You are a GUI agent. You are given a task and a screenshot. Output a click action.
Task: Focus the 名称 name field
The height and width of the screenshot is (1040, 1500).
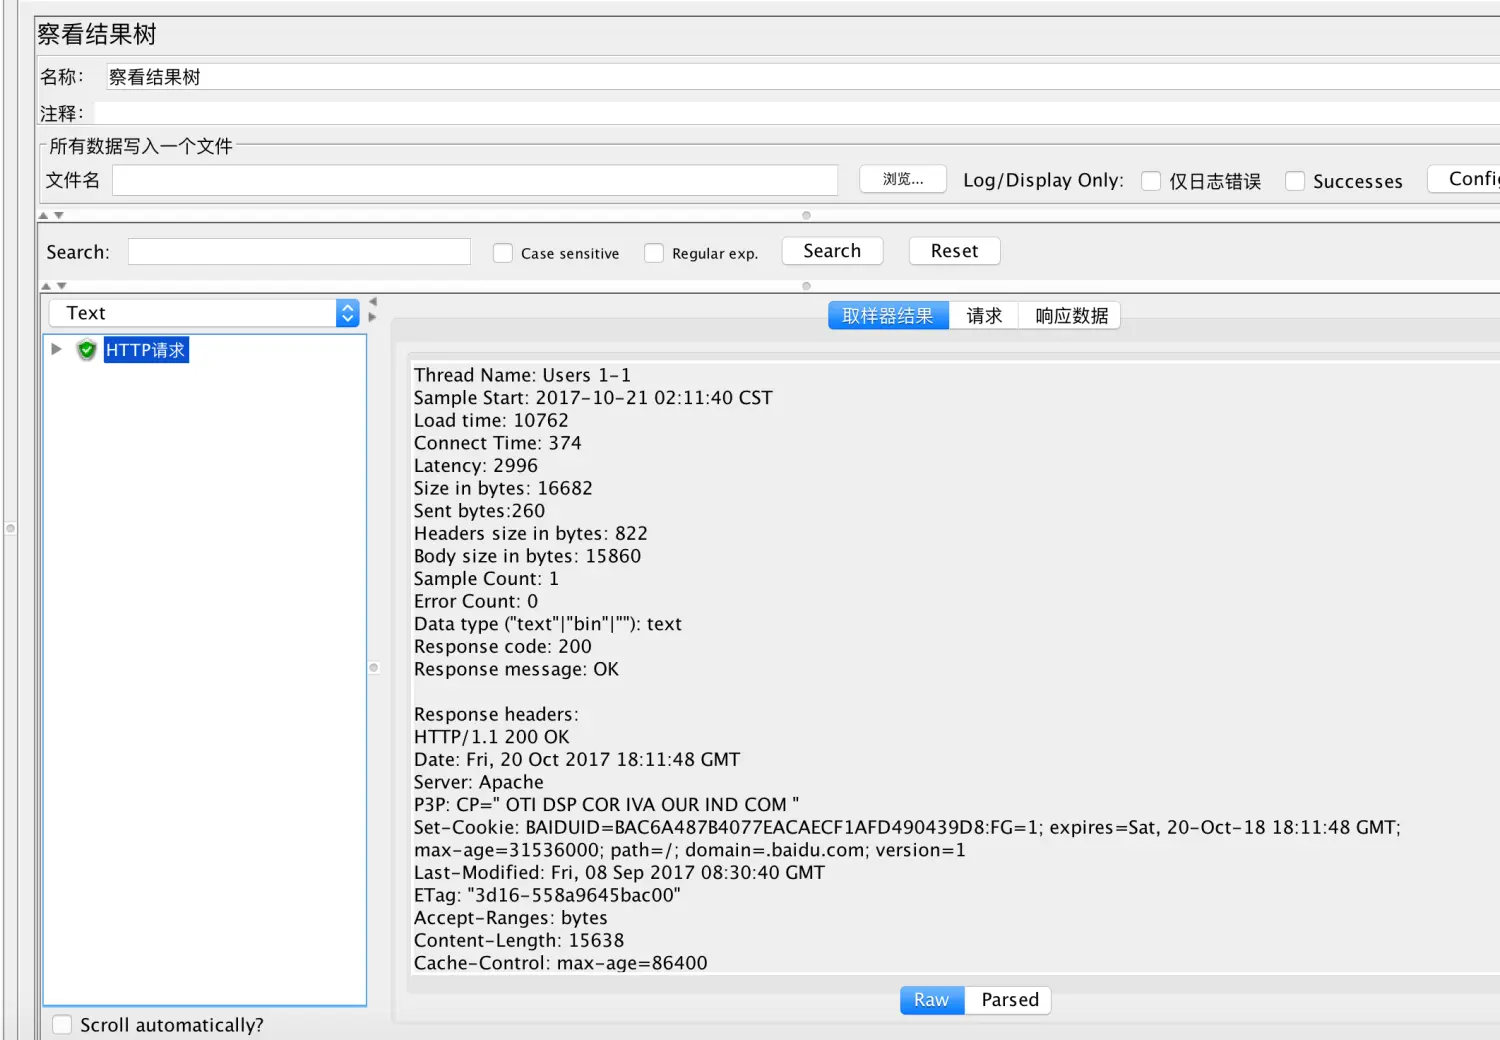802,77
